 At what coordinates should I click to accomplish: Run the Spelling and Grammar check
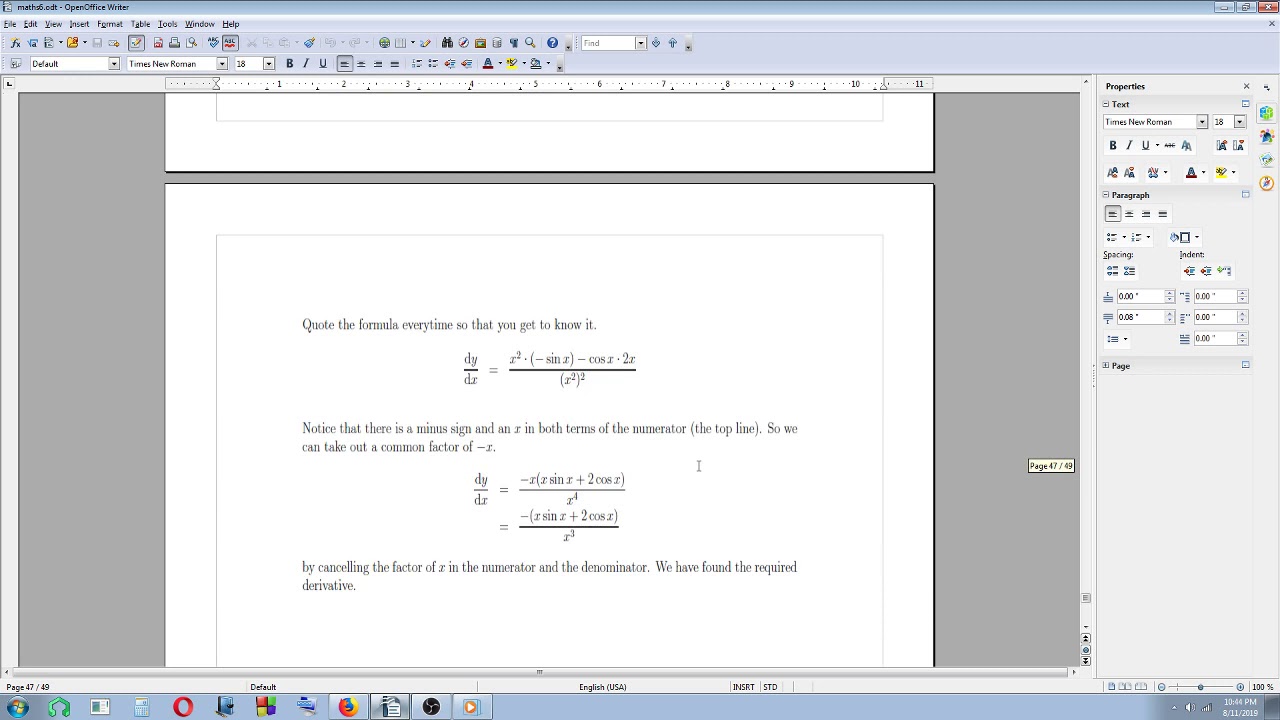[x=213, y=43]
